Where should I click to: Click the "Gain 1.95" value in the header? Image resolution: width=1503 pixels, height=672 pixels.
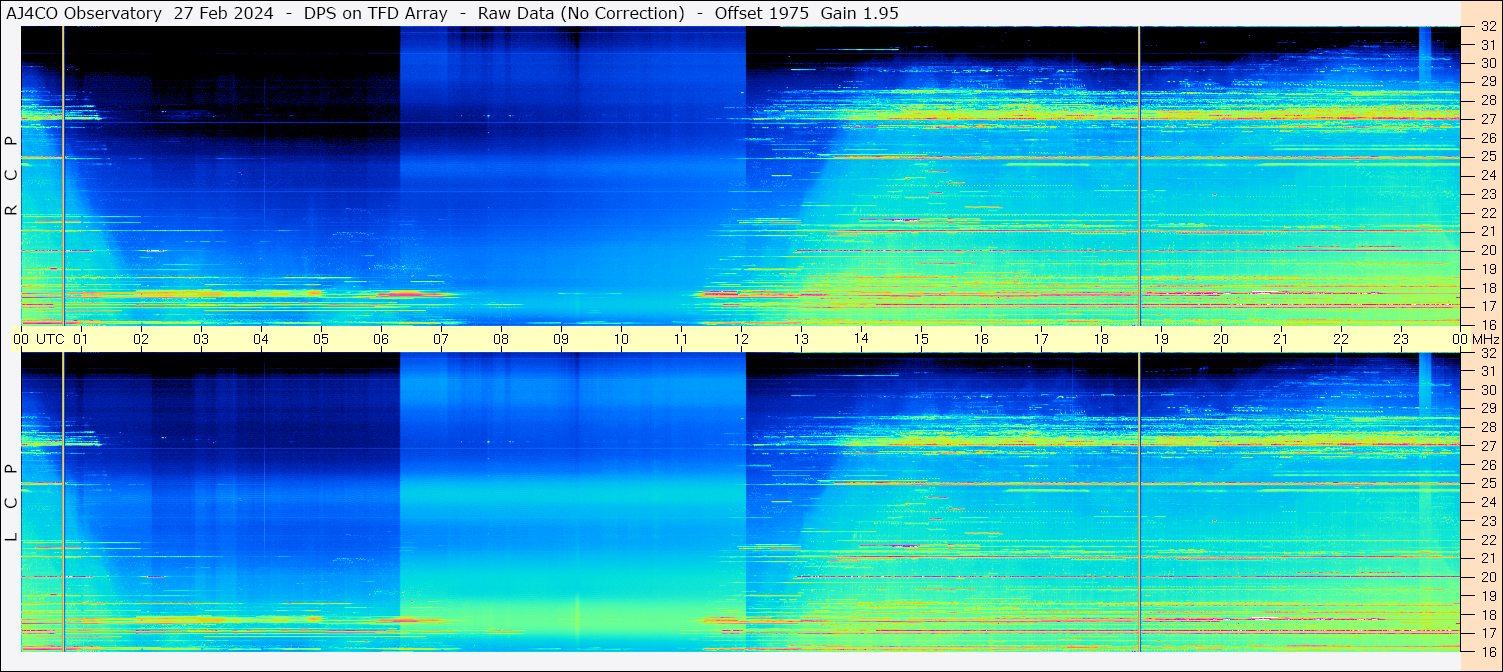click(x=859, y=13)
